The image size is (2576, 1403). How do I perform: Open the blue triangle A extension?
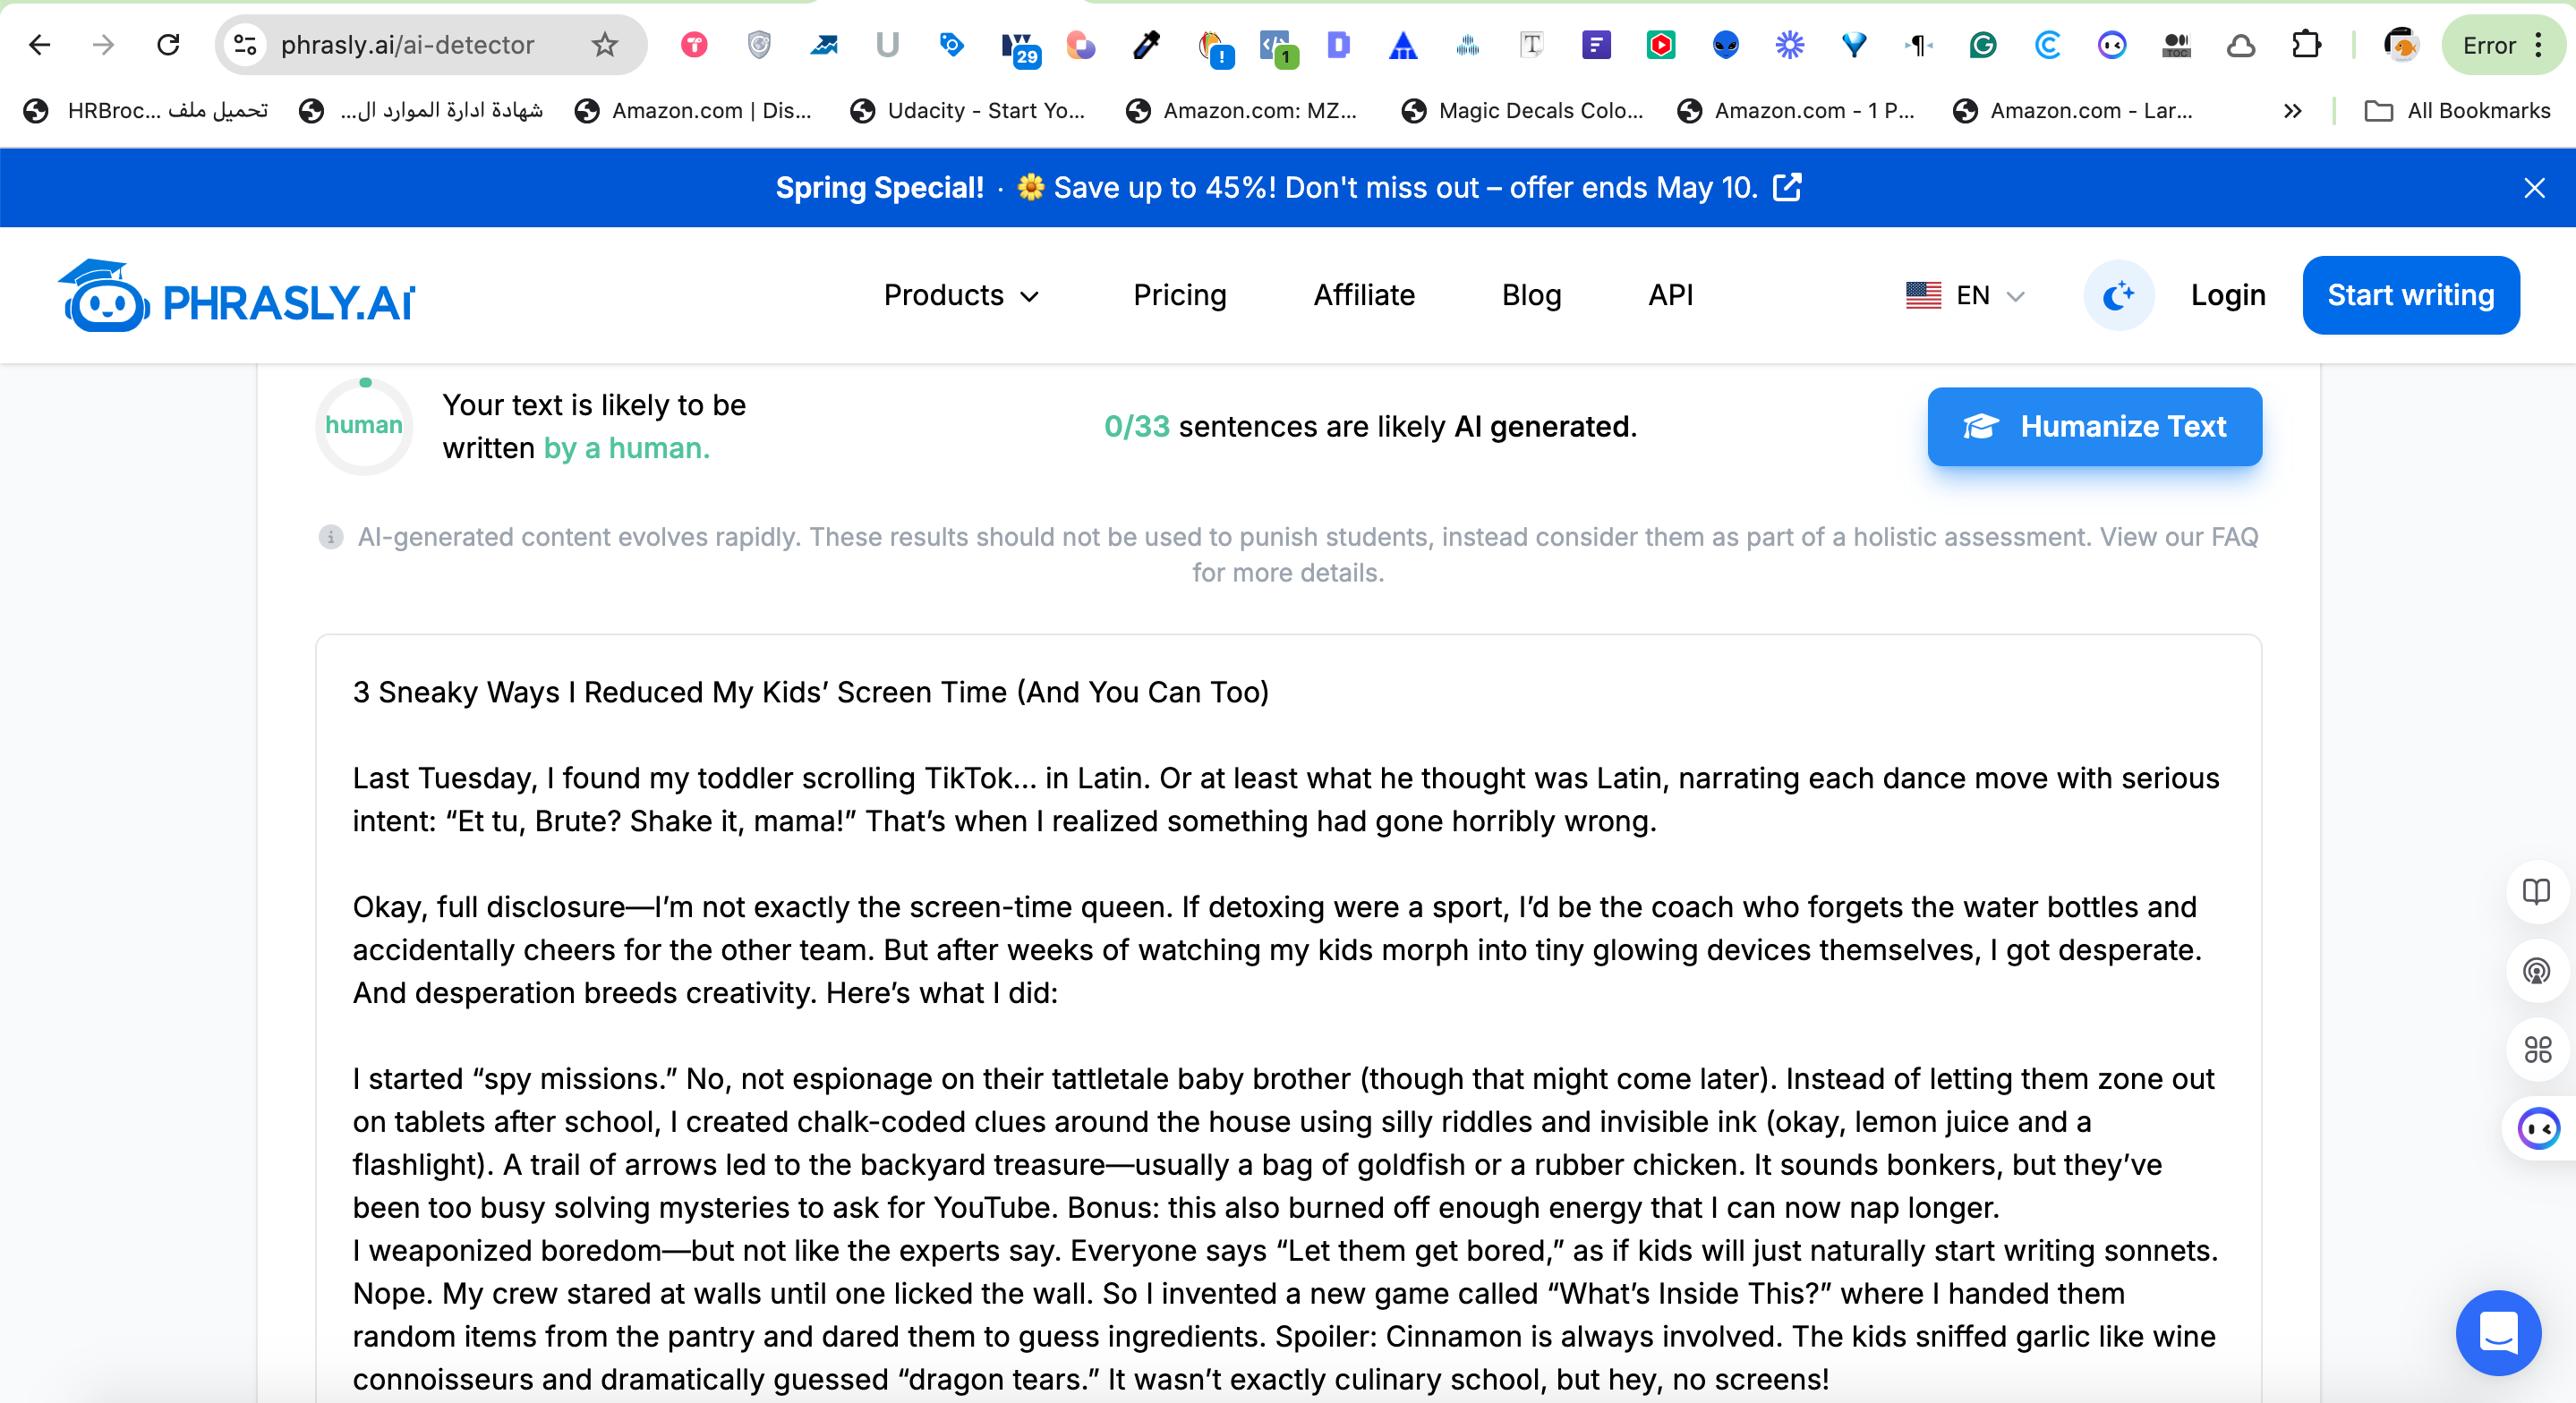(1403, 45)
